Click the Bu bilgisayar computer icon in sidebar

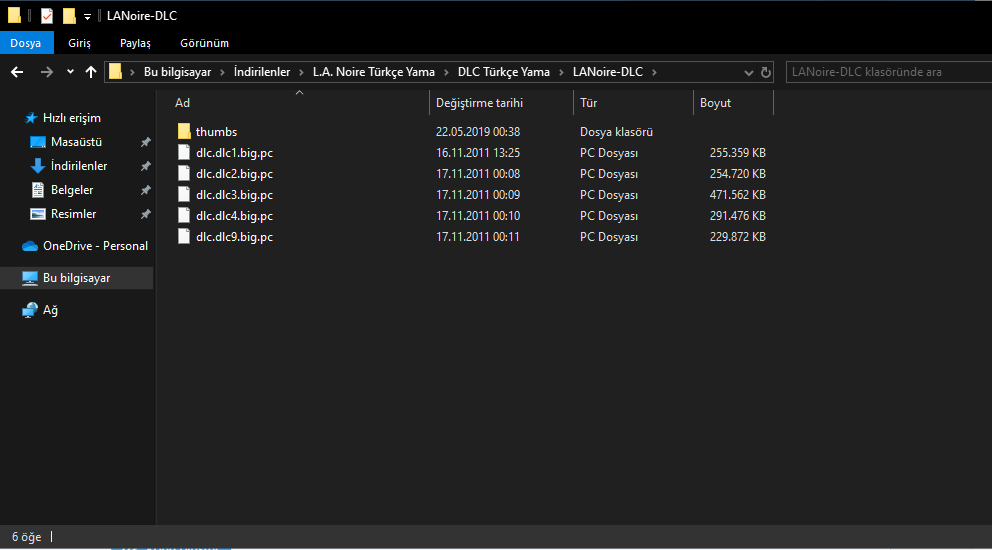pos(30,278)
